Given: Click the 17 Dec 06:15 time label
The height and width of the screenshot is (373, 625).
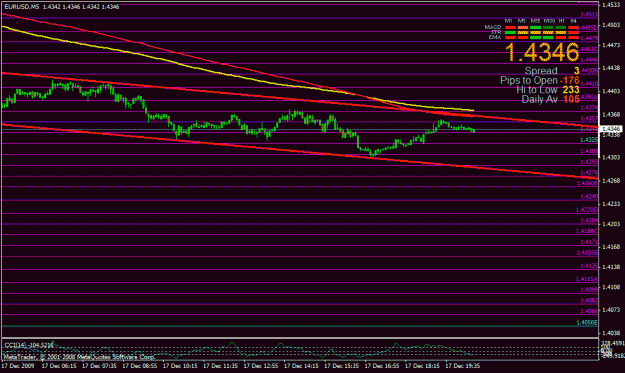Looking at the screenshot, I should click(x=59, y=365).
